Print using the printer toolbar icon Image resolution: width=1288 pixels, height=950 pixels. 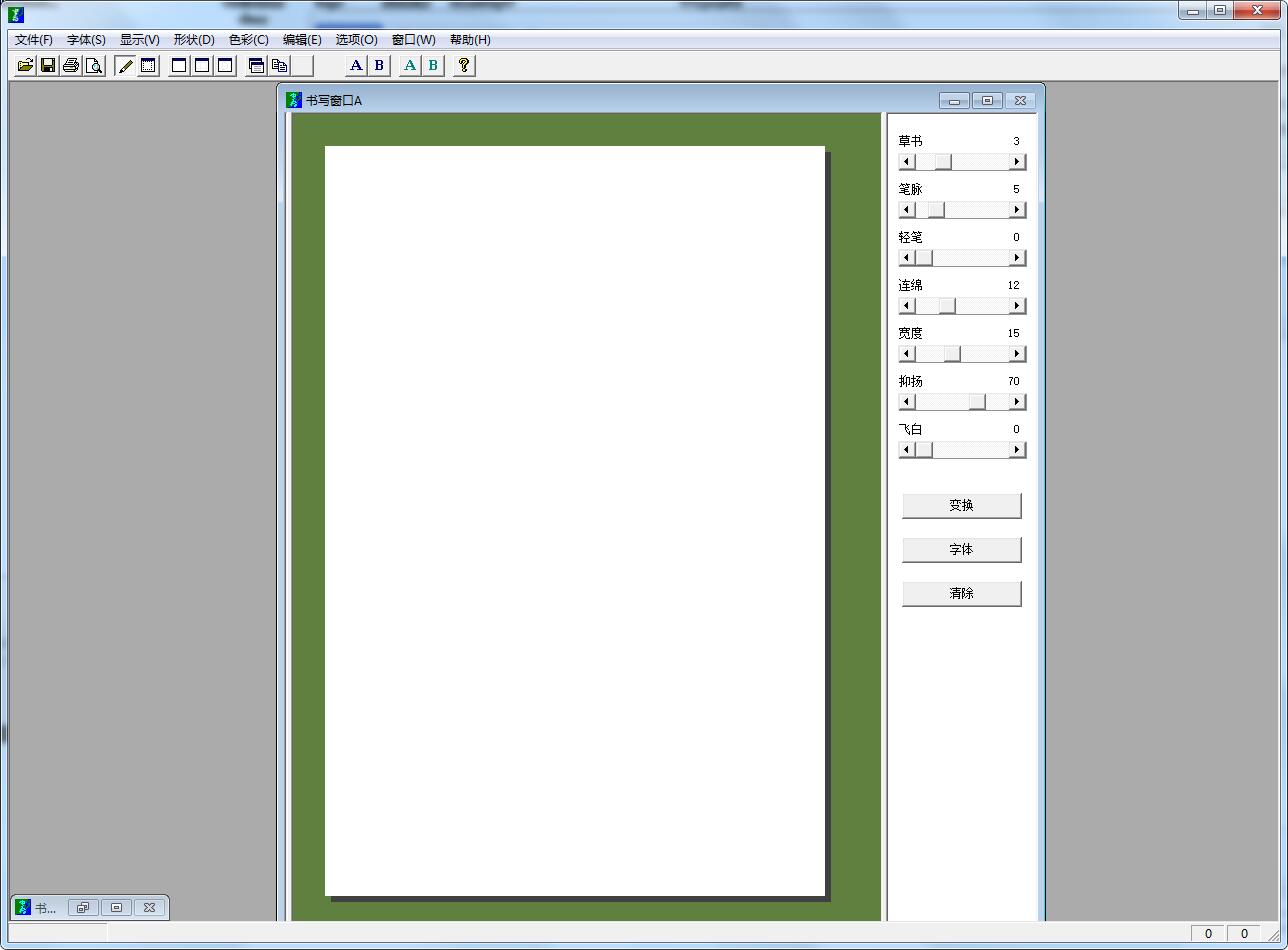tap(71, 66)
